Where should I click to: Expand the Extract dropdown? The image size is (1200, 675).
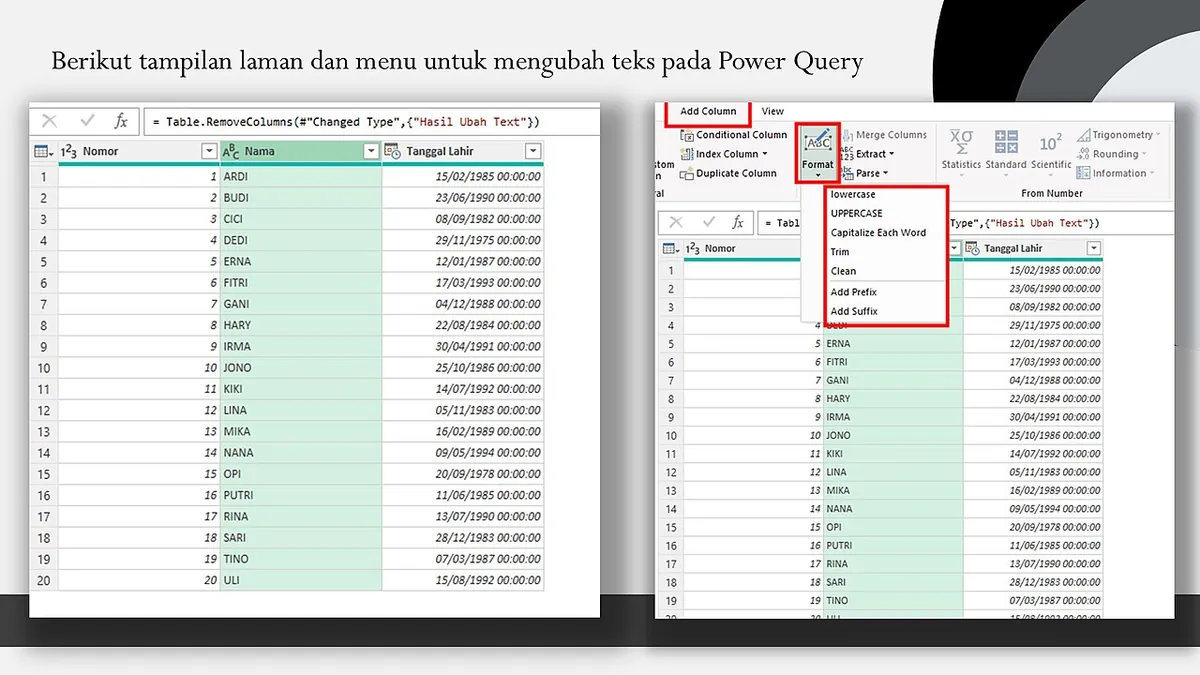click(x=891, y=154)
